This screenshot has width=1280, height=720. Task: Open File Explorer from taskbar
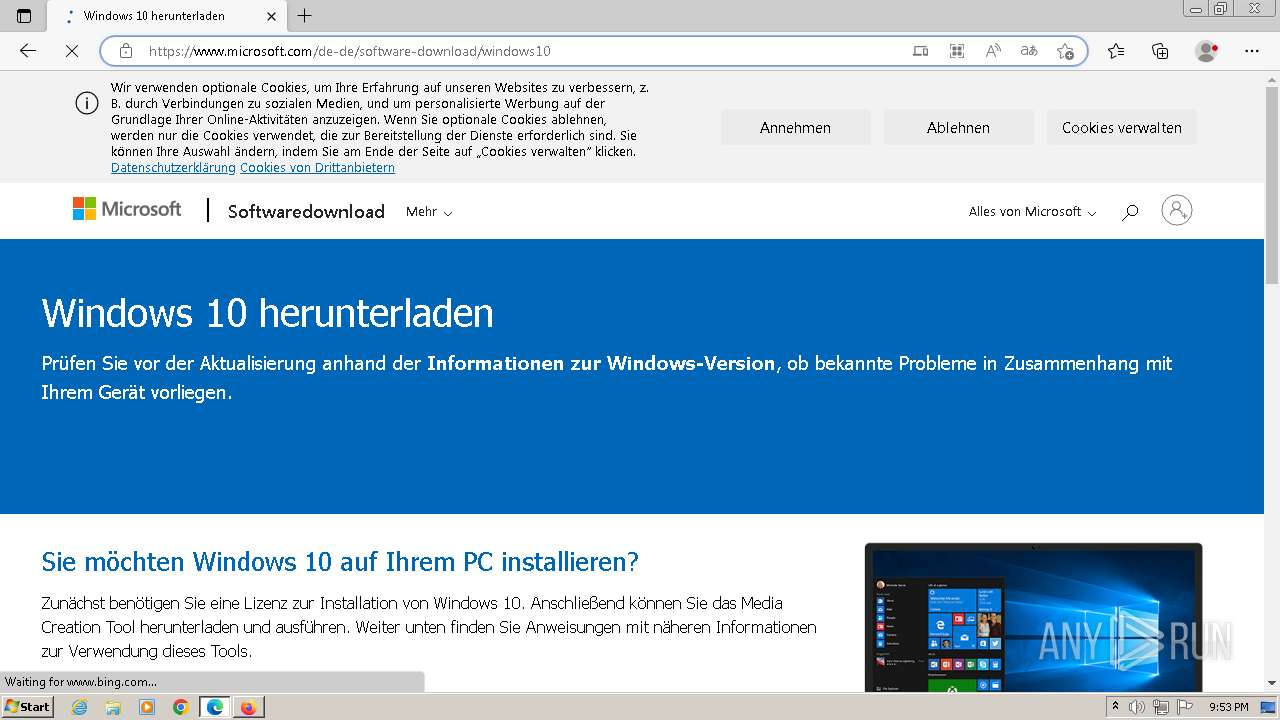pyautogui.click(x=113, y=707)
